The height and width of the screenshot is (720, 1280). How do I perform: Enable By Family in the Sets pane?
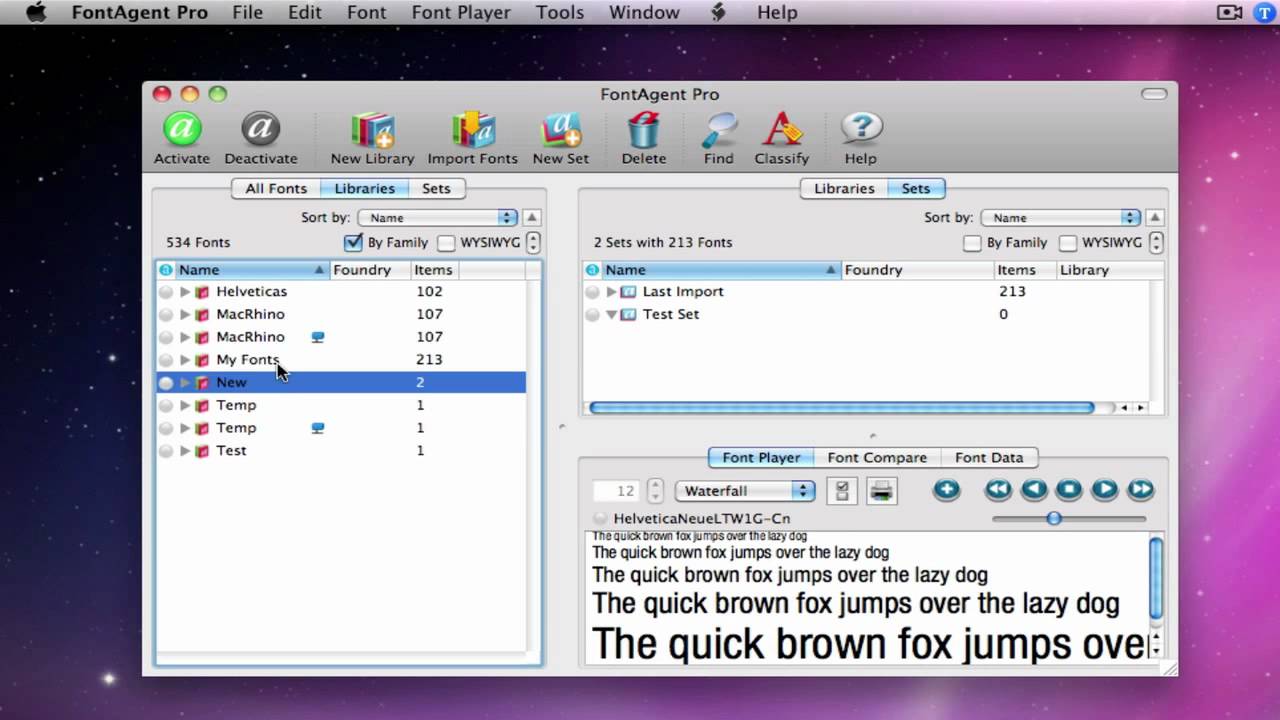point(972,242)
